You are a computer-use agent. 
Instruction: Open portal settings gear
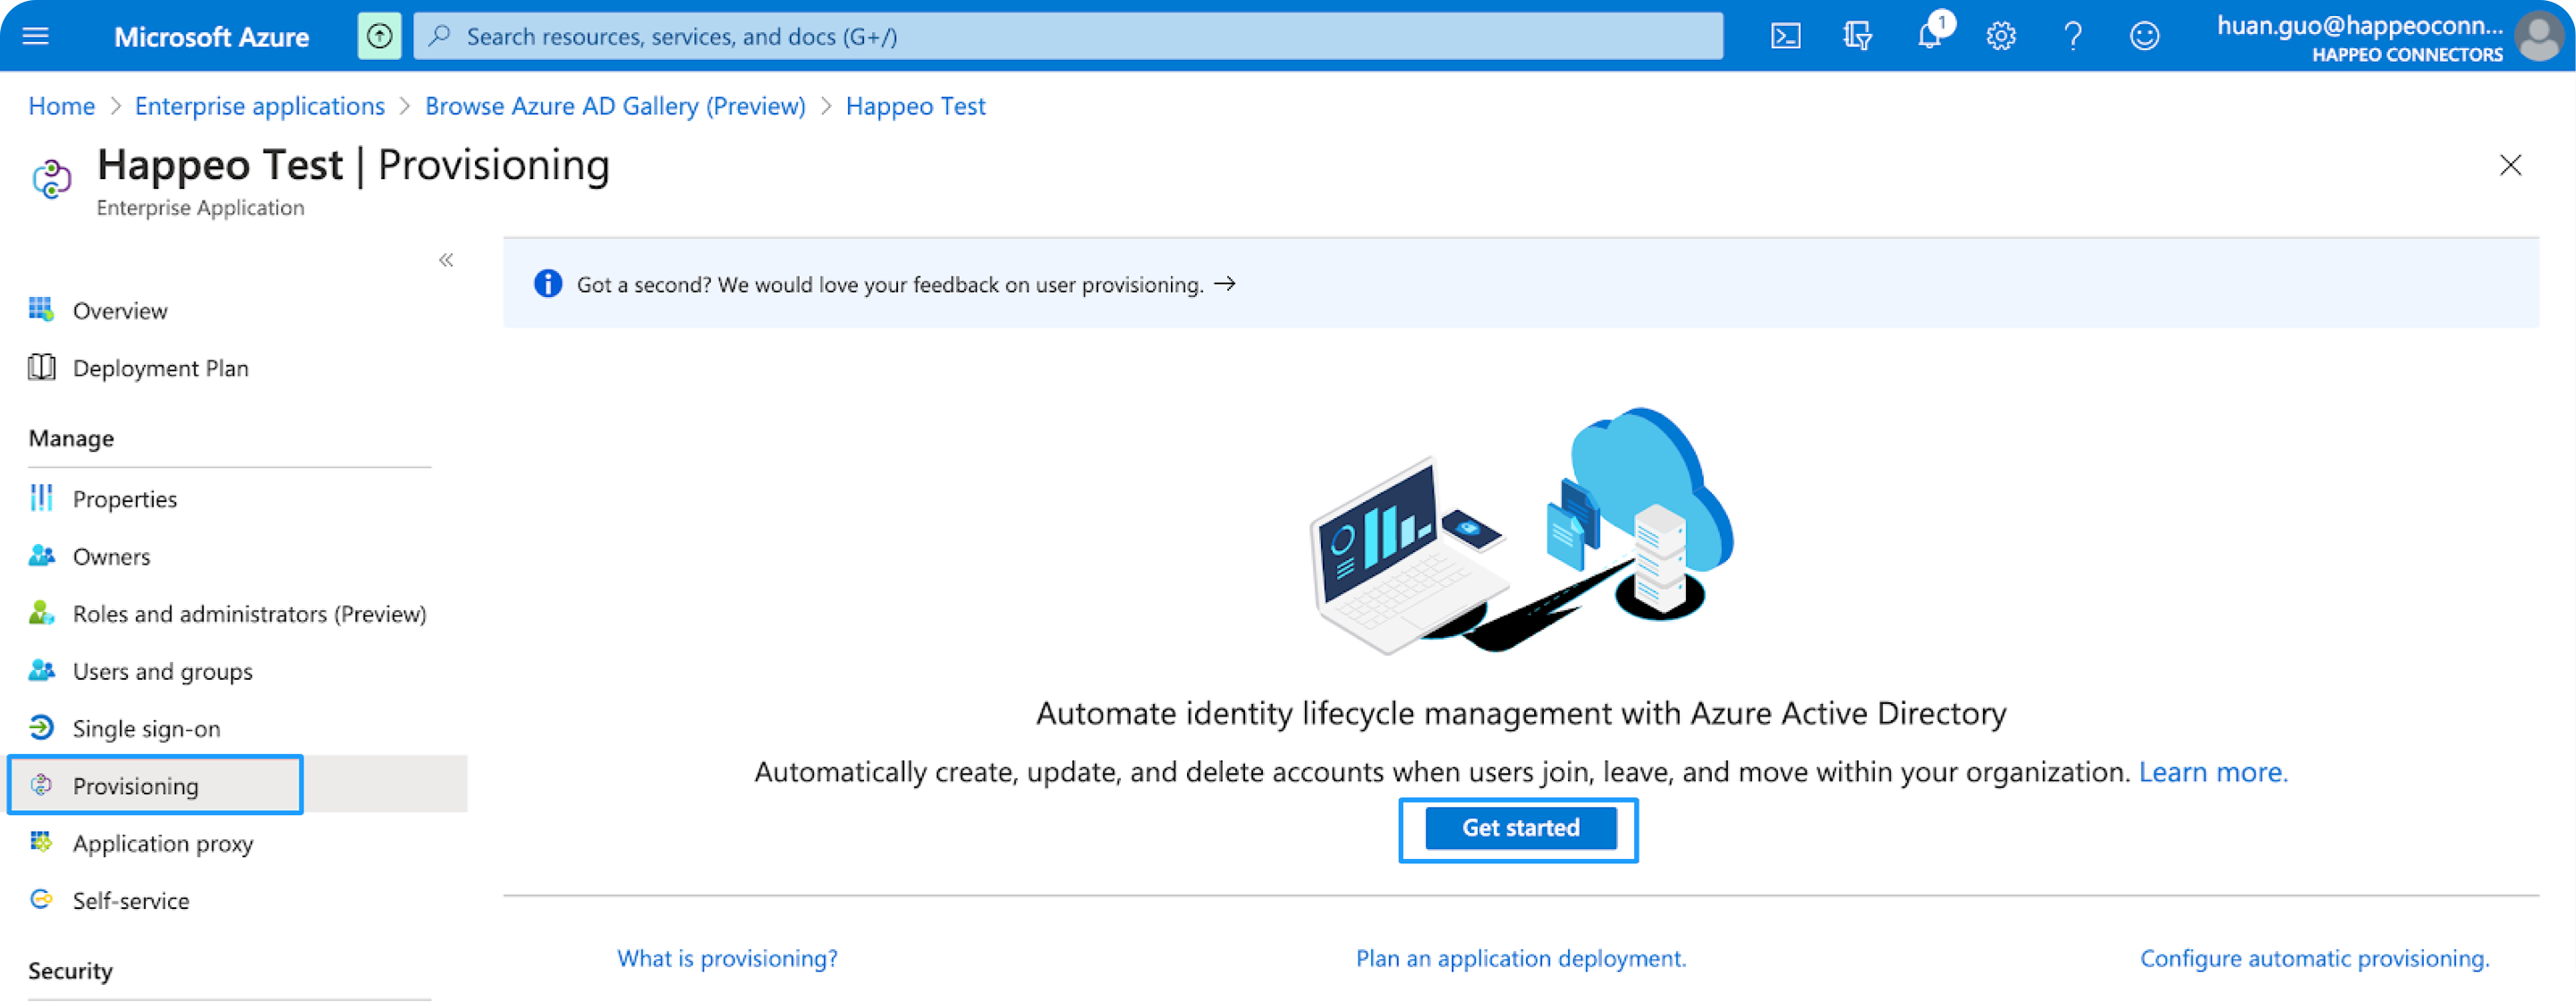(2001, 36)
